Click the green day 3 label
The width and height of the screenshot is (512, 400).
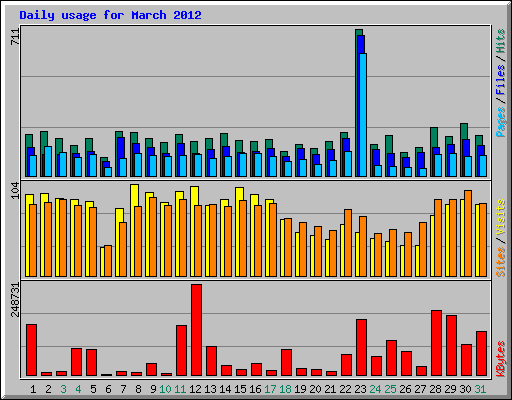pyautogui.click(x=63, y=389)
